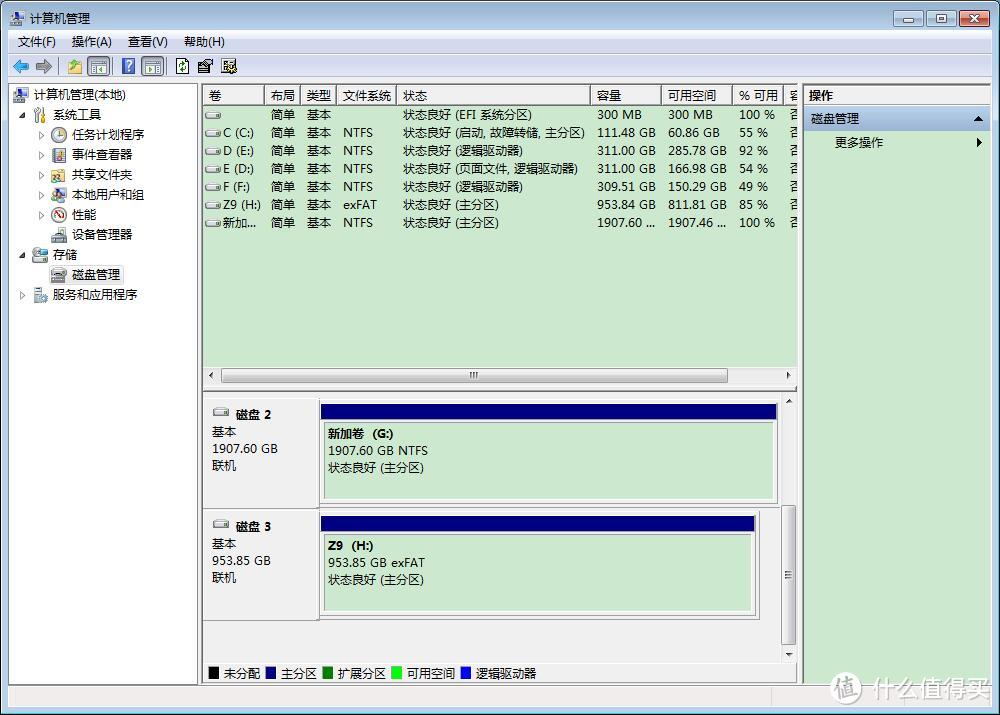1000x715 pixels.
Task: Select the Z9 (H:) partition block
Action: point(538,571)
